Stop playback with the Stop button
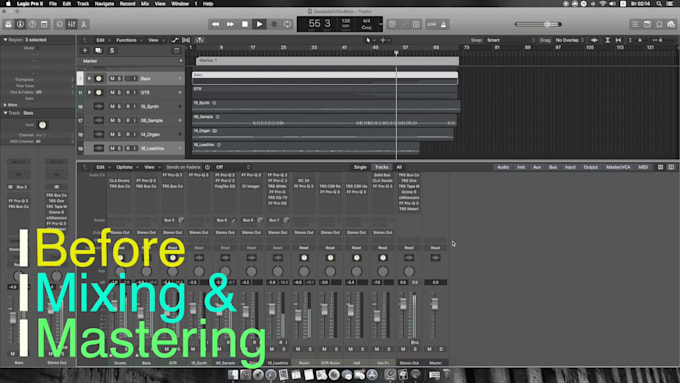 245,24
